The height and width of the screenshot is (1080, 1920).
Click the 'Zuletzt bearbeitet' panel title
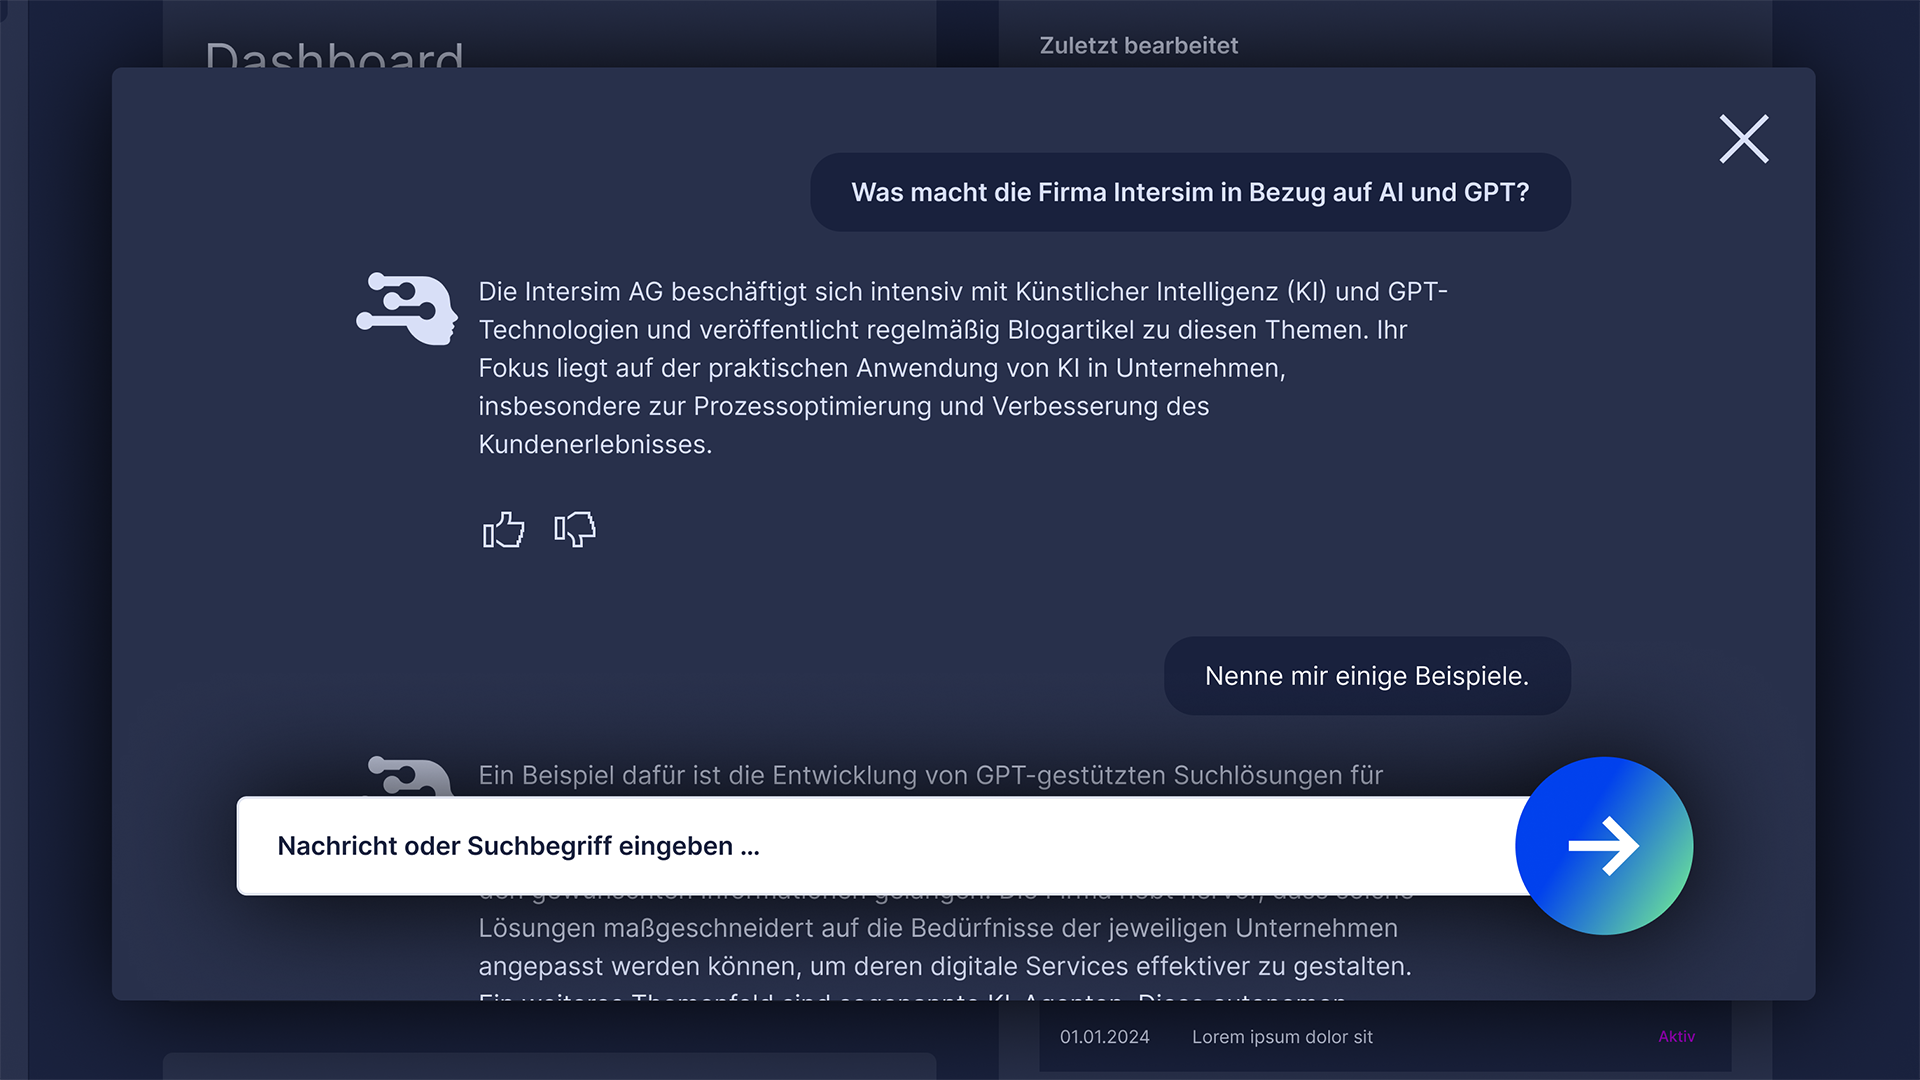(x=1138, y=46)
